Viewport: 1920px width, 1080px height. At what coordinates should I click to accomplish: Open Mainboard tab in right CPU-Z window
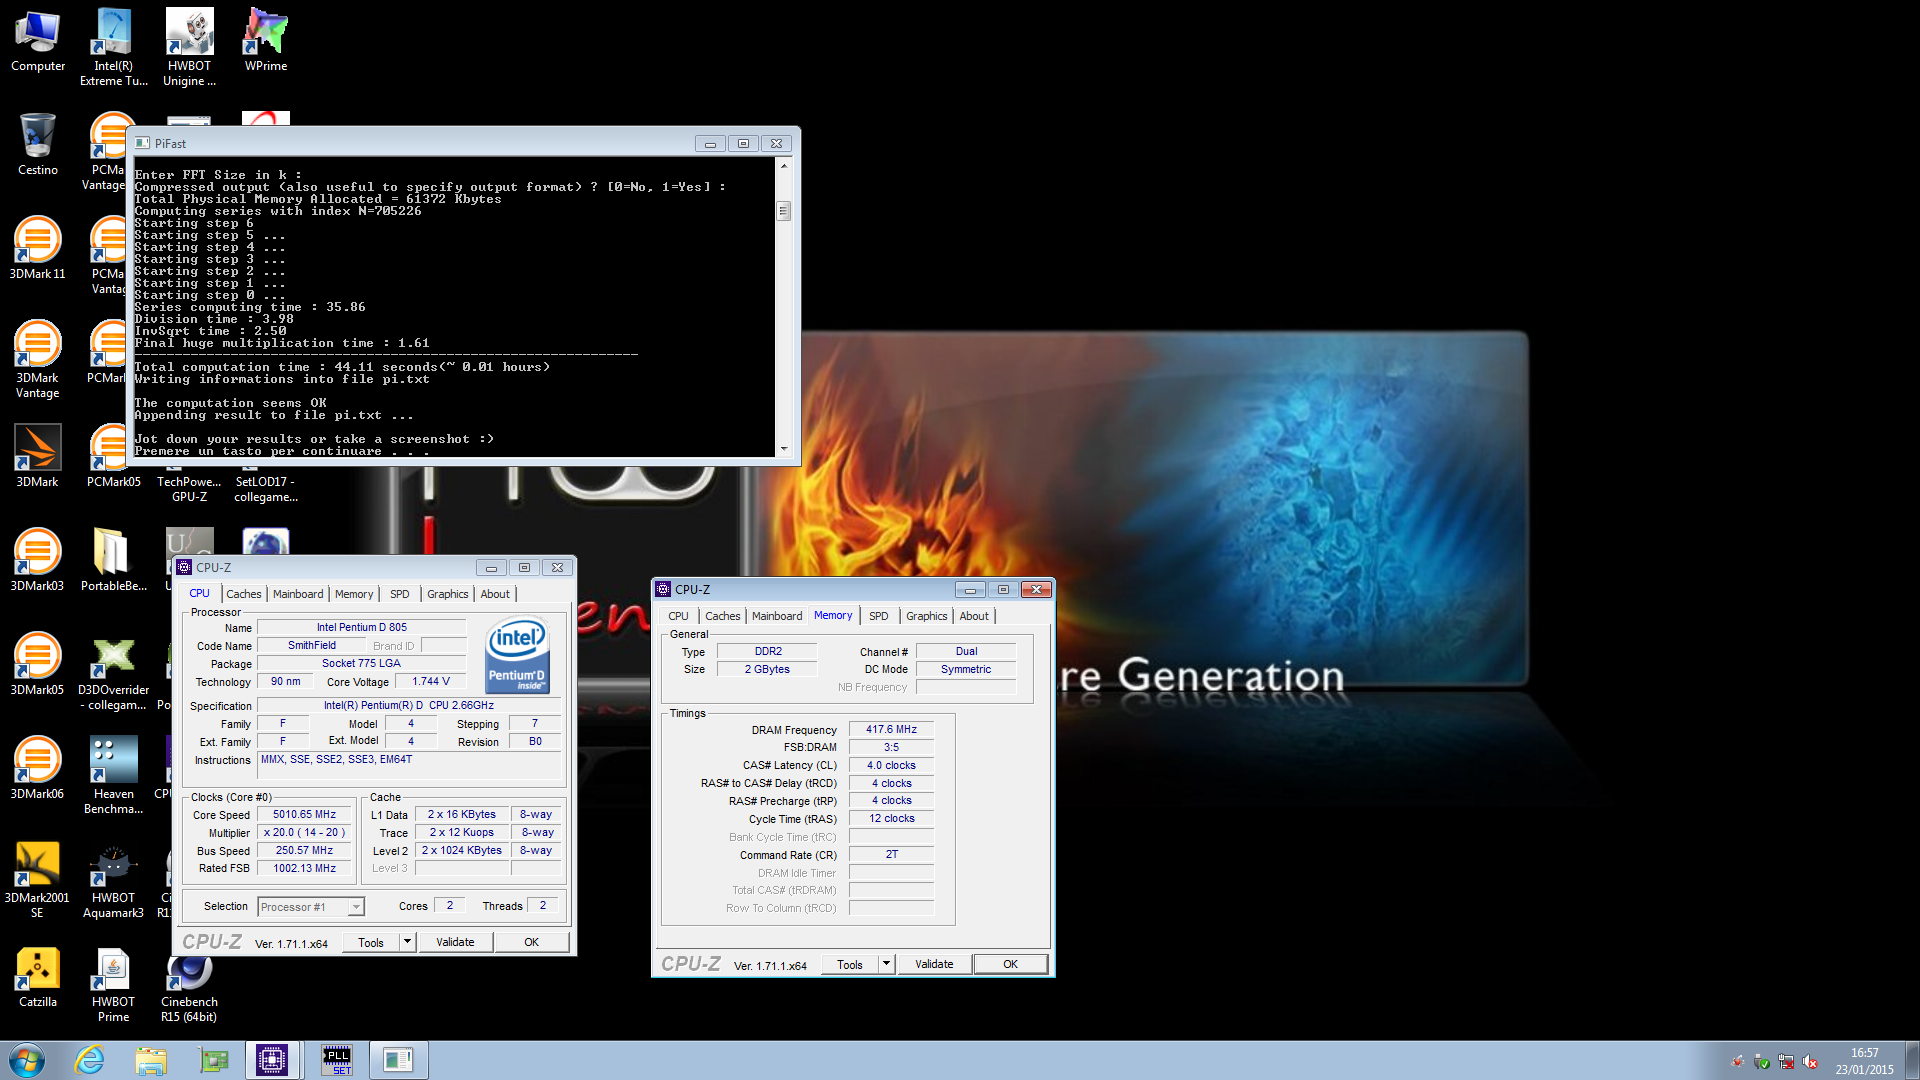(x=777, y=616)
